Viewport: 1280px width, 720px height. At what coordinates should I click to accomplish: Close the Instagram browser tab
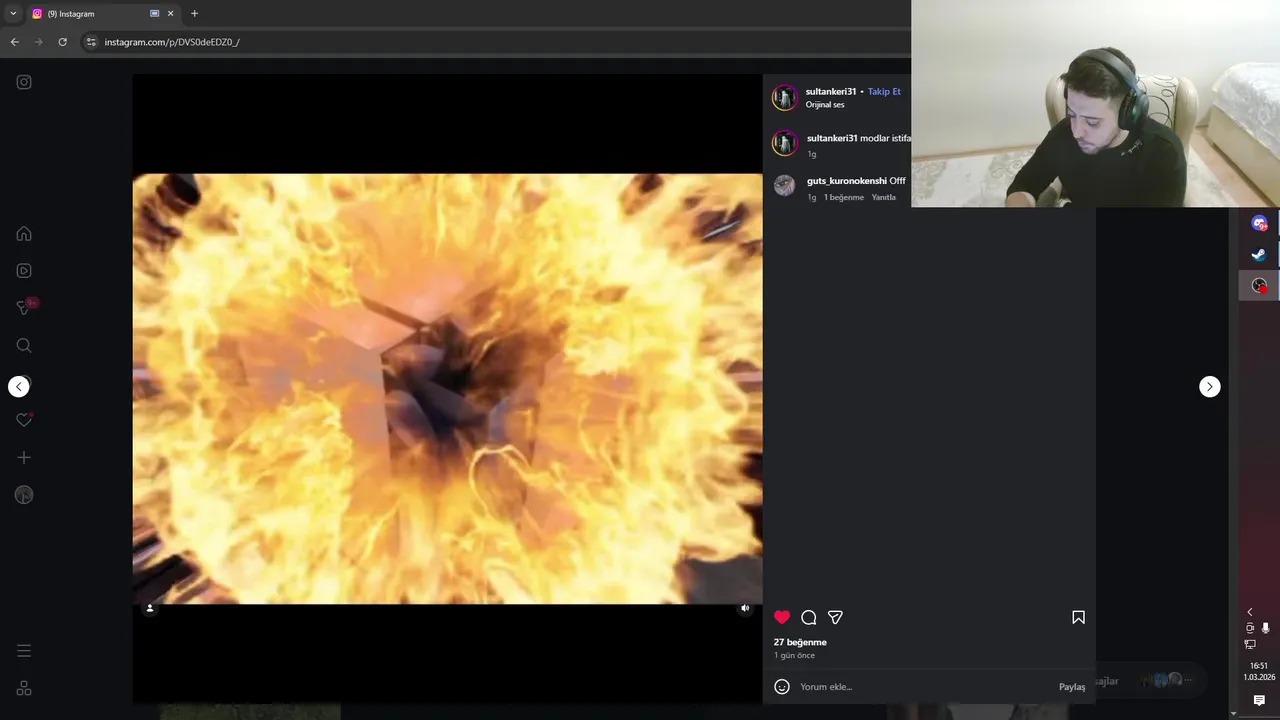pos(170,14)
